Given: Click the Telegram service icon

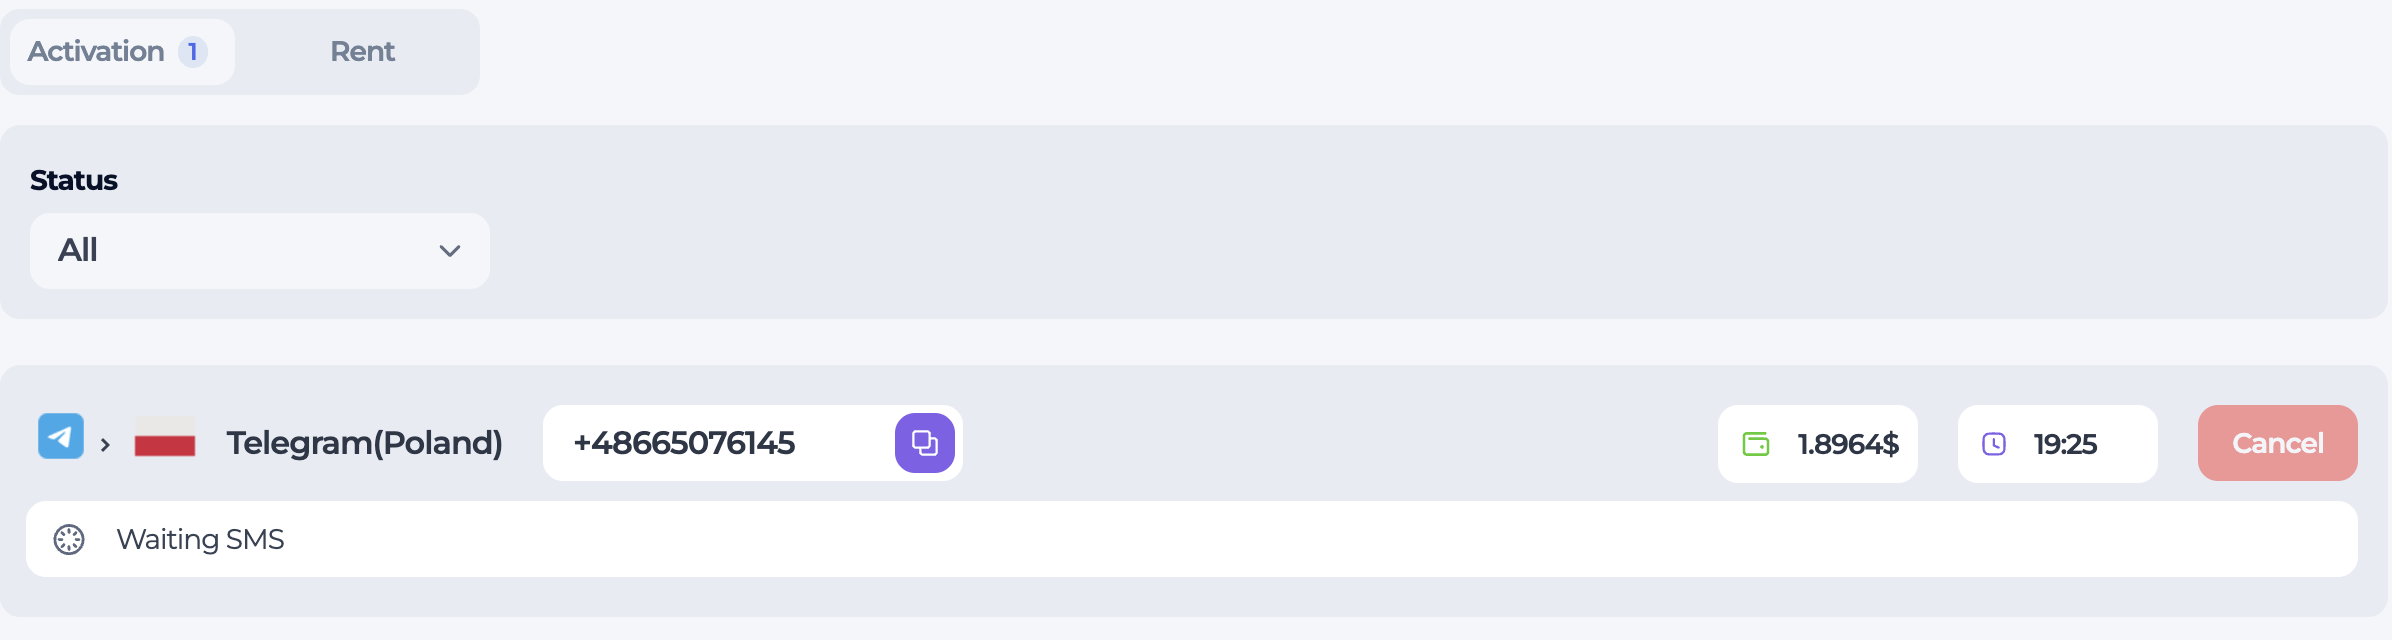Looking at the screenshot, I should tap(61, 437).
